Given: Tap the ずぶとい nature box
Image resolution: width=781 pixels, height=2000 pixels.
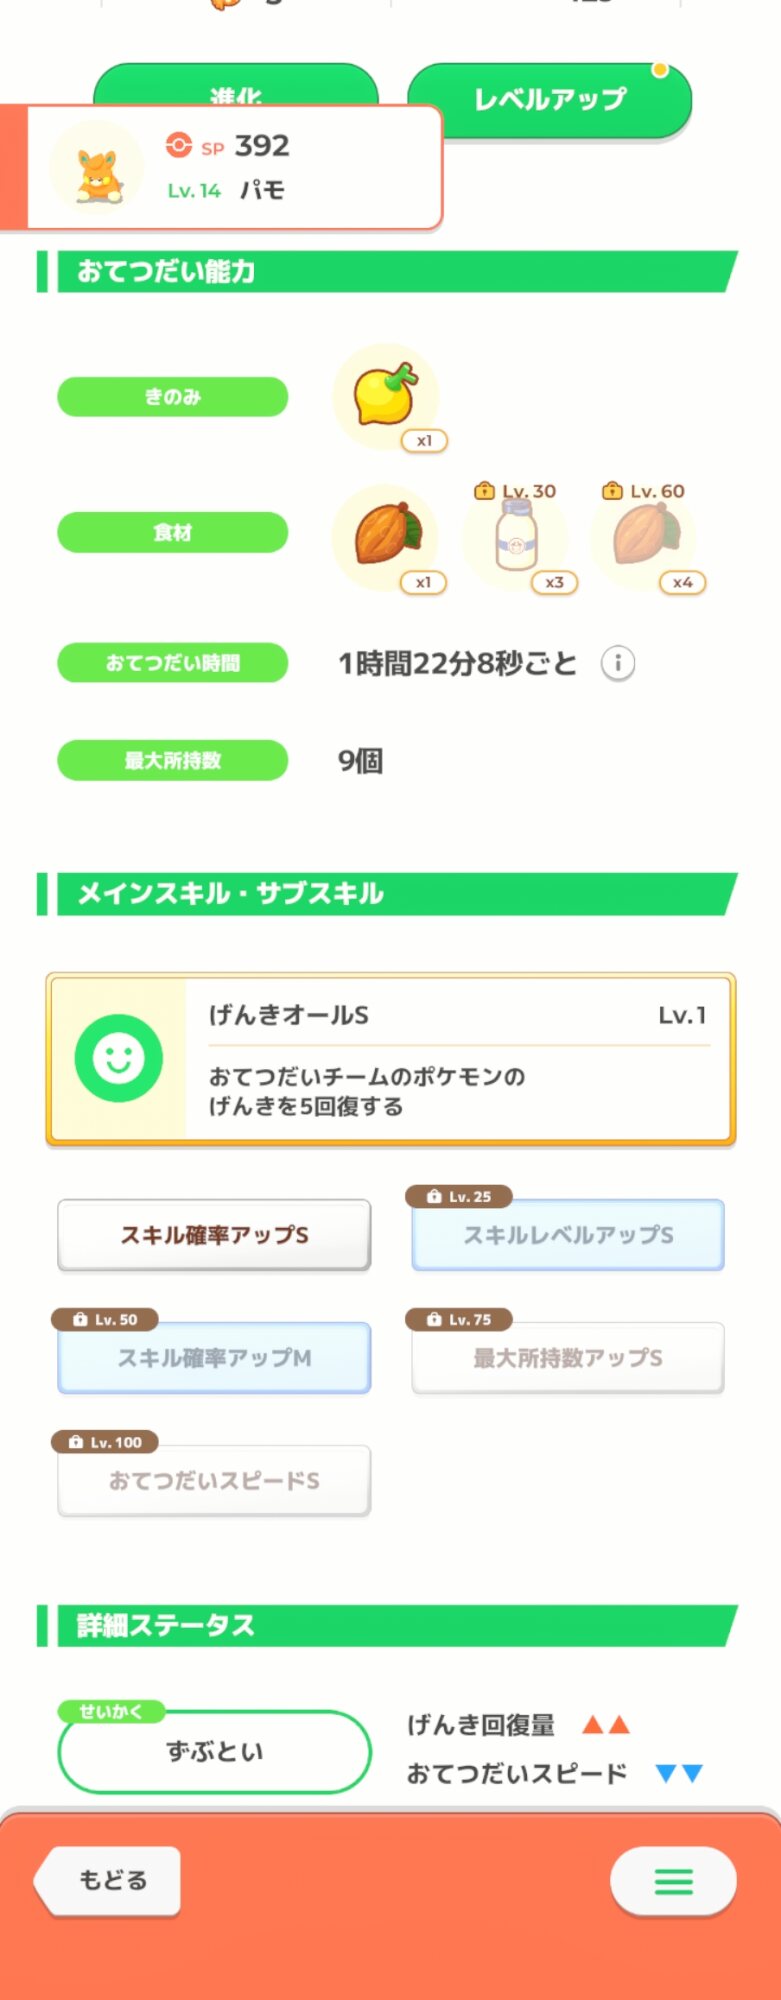Looking at the screenshot, I should (x=214, y=1751).
